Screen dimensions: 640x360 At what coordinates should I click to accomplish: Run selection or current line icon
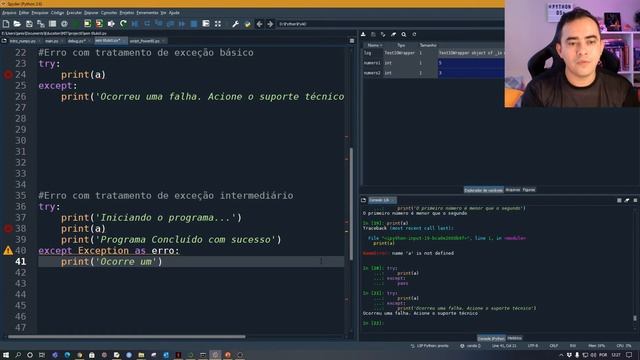point(111,24)
